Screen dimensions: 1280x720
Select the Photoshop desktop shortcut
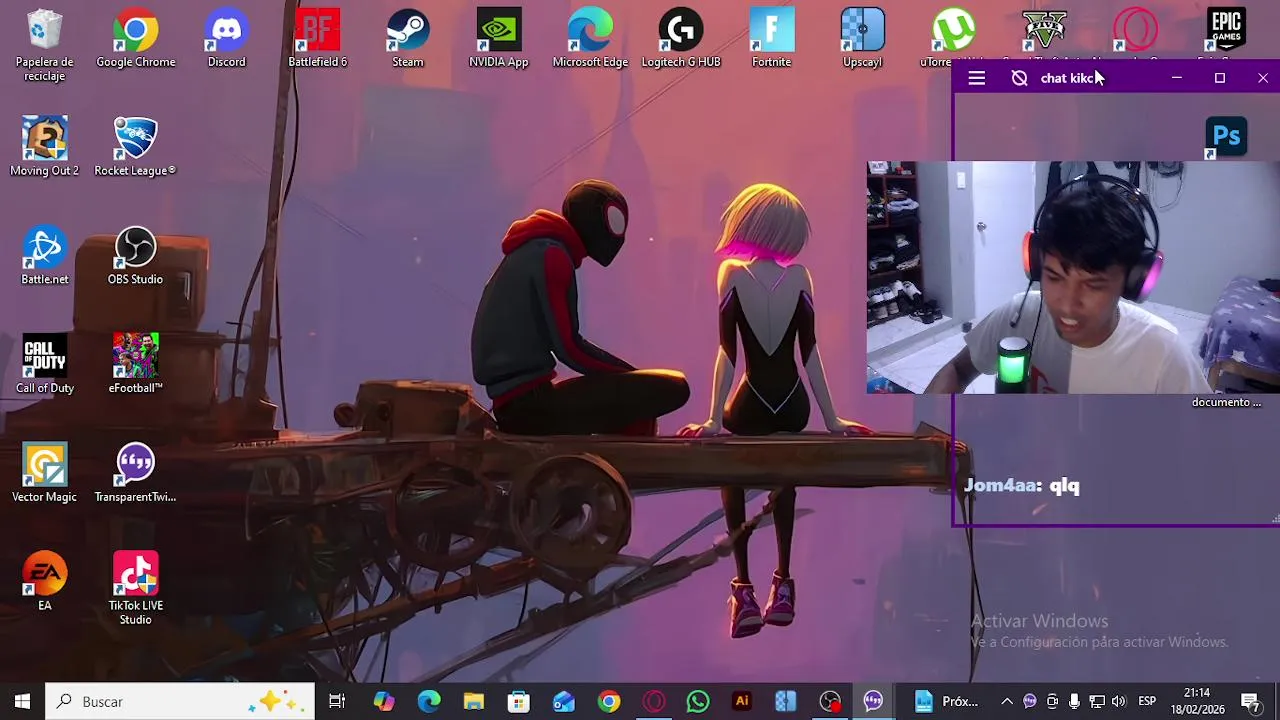click(1226, 138)
